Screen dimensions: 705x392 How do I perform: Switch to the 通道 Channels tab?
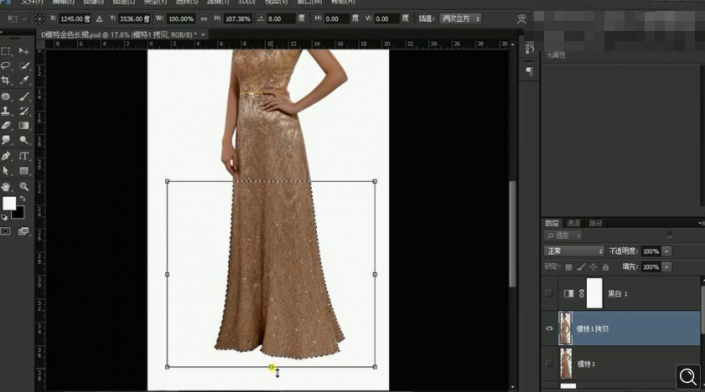click(x=573, y=223)
